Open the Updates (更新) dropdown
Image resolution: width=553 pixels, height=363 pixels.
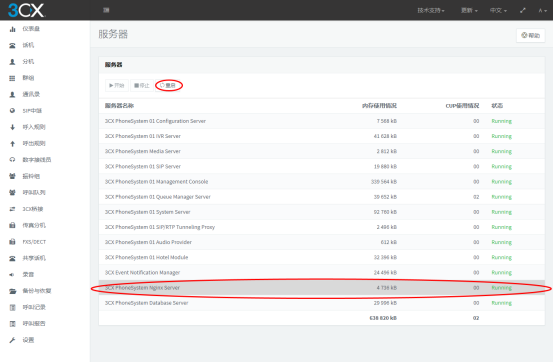tap(469, 11)
